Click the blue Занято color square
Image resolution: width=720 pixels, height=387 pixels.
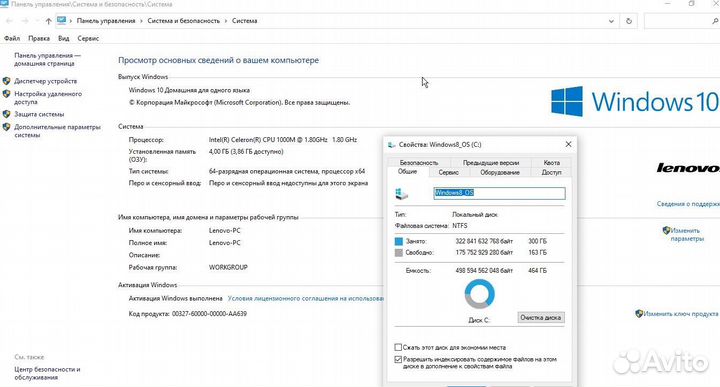(399, 241)
